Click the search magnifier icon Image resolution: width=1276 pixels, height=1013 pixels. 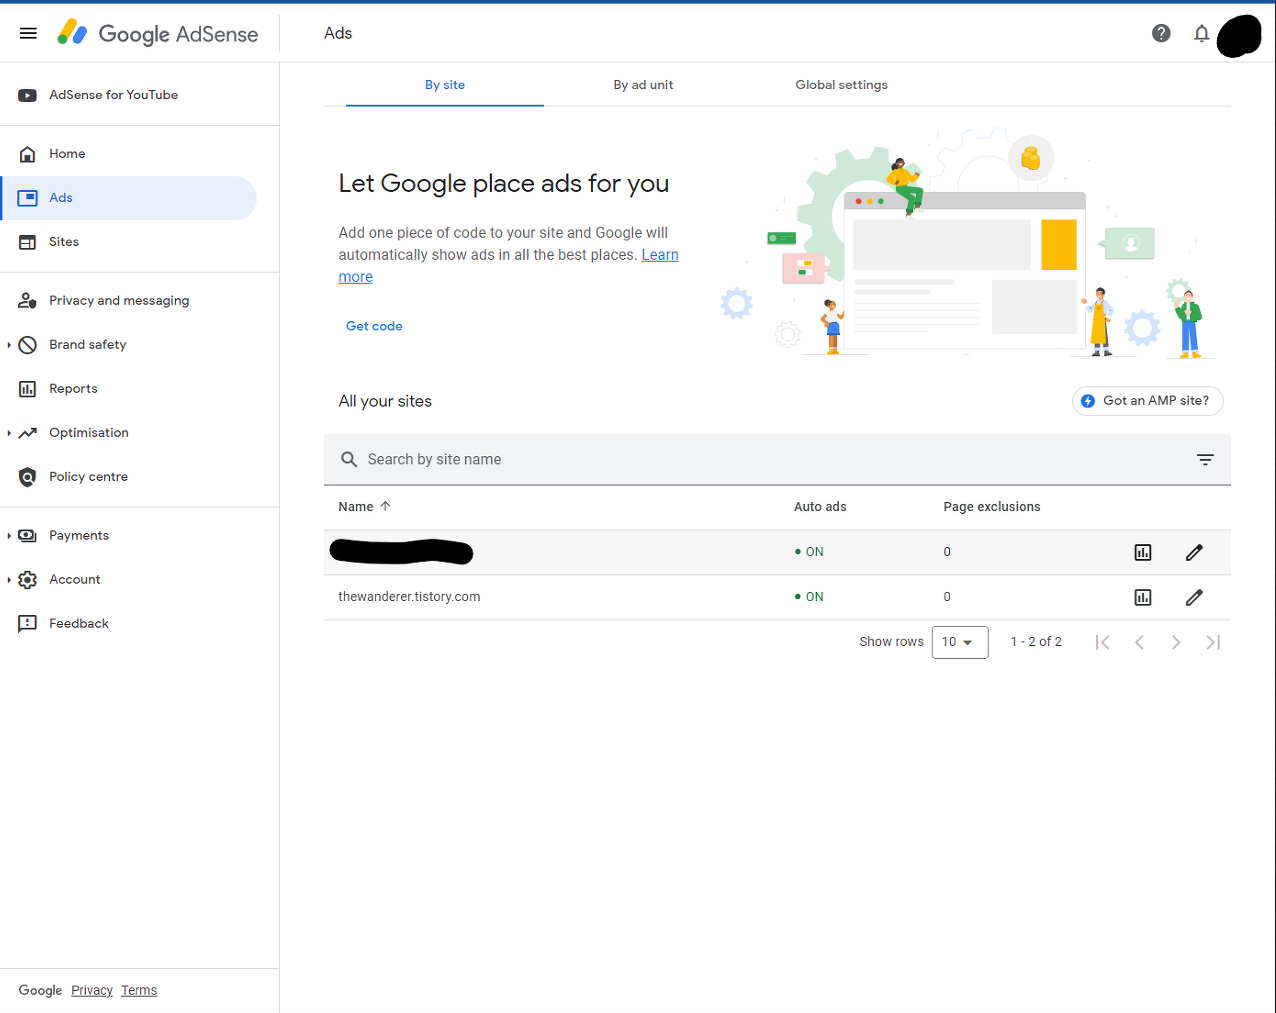click(x=349, y=459)
